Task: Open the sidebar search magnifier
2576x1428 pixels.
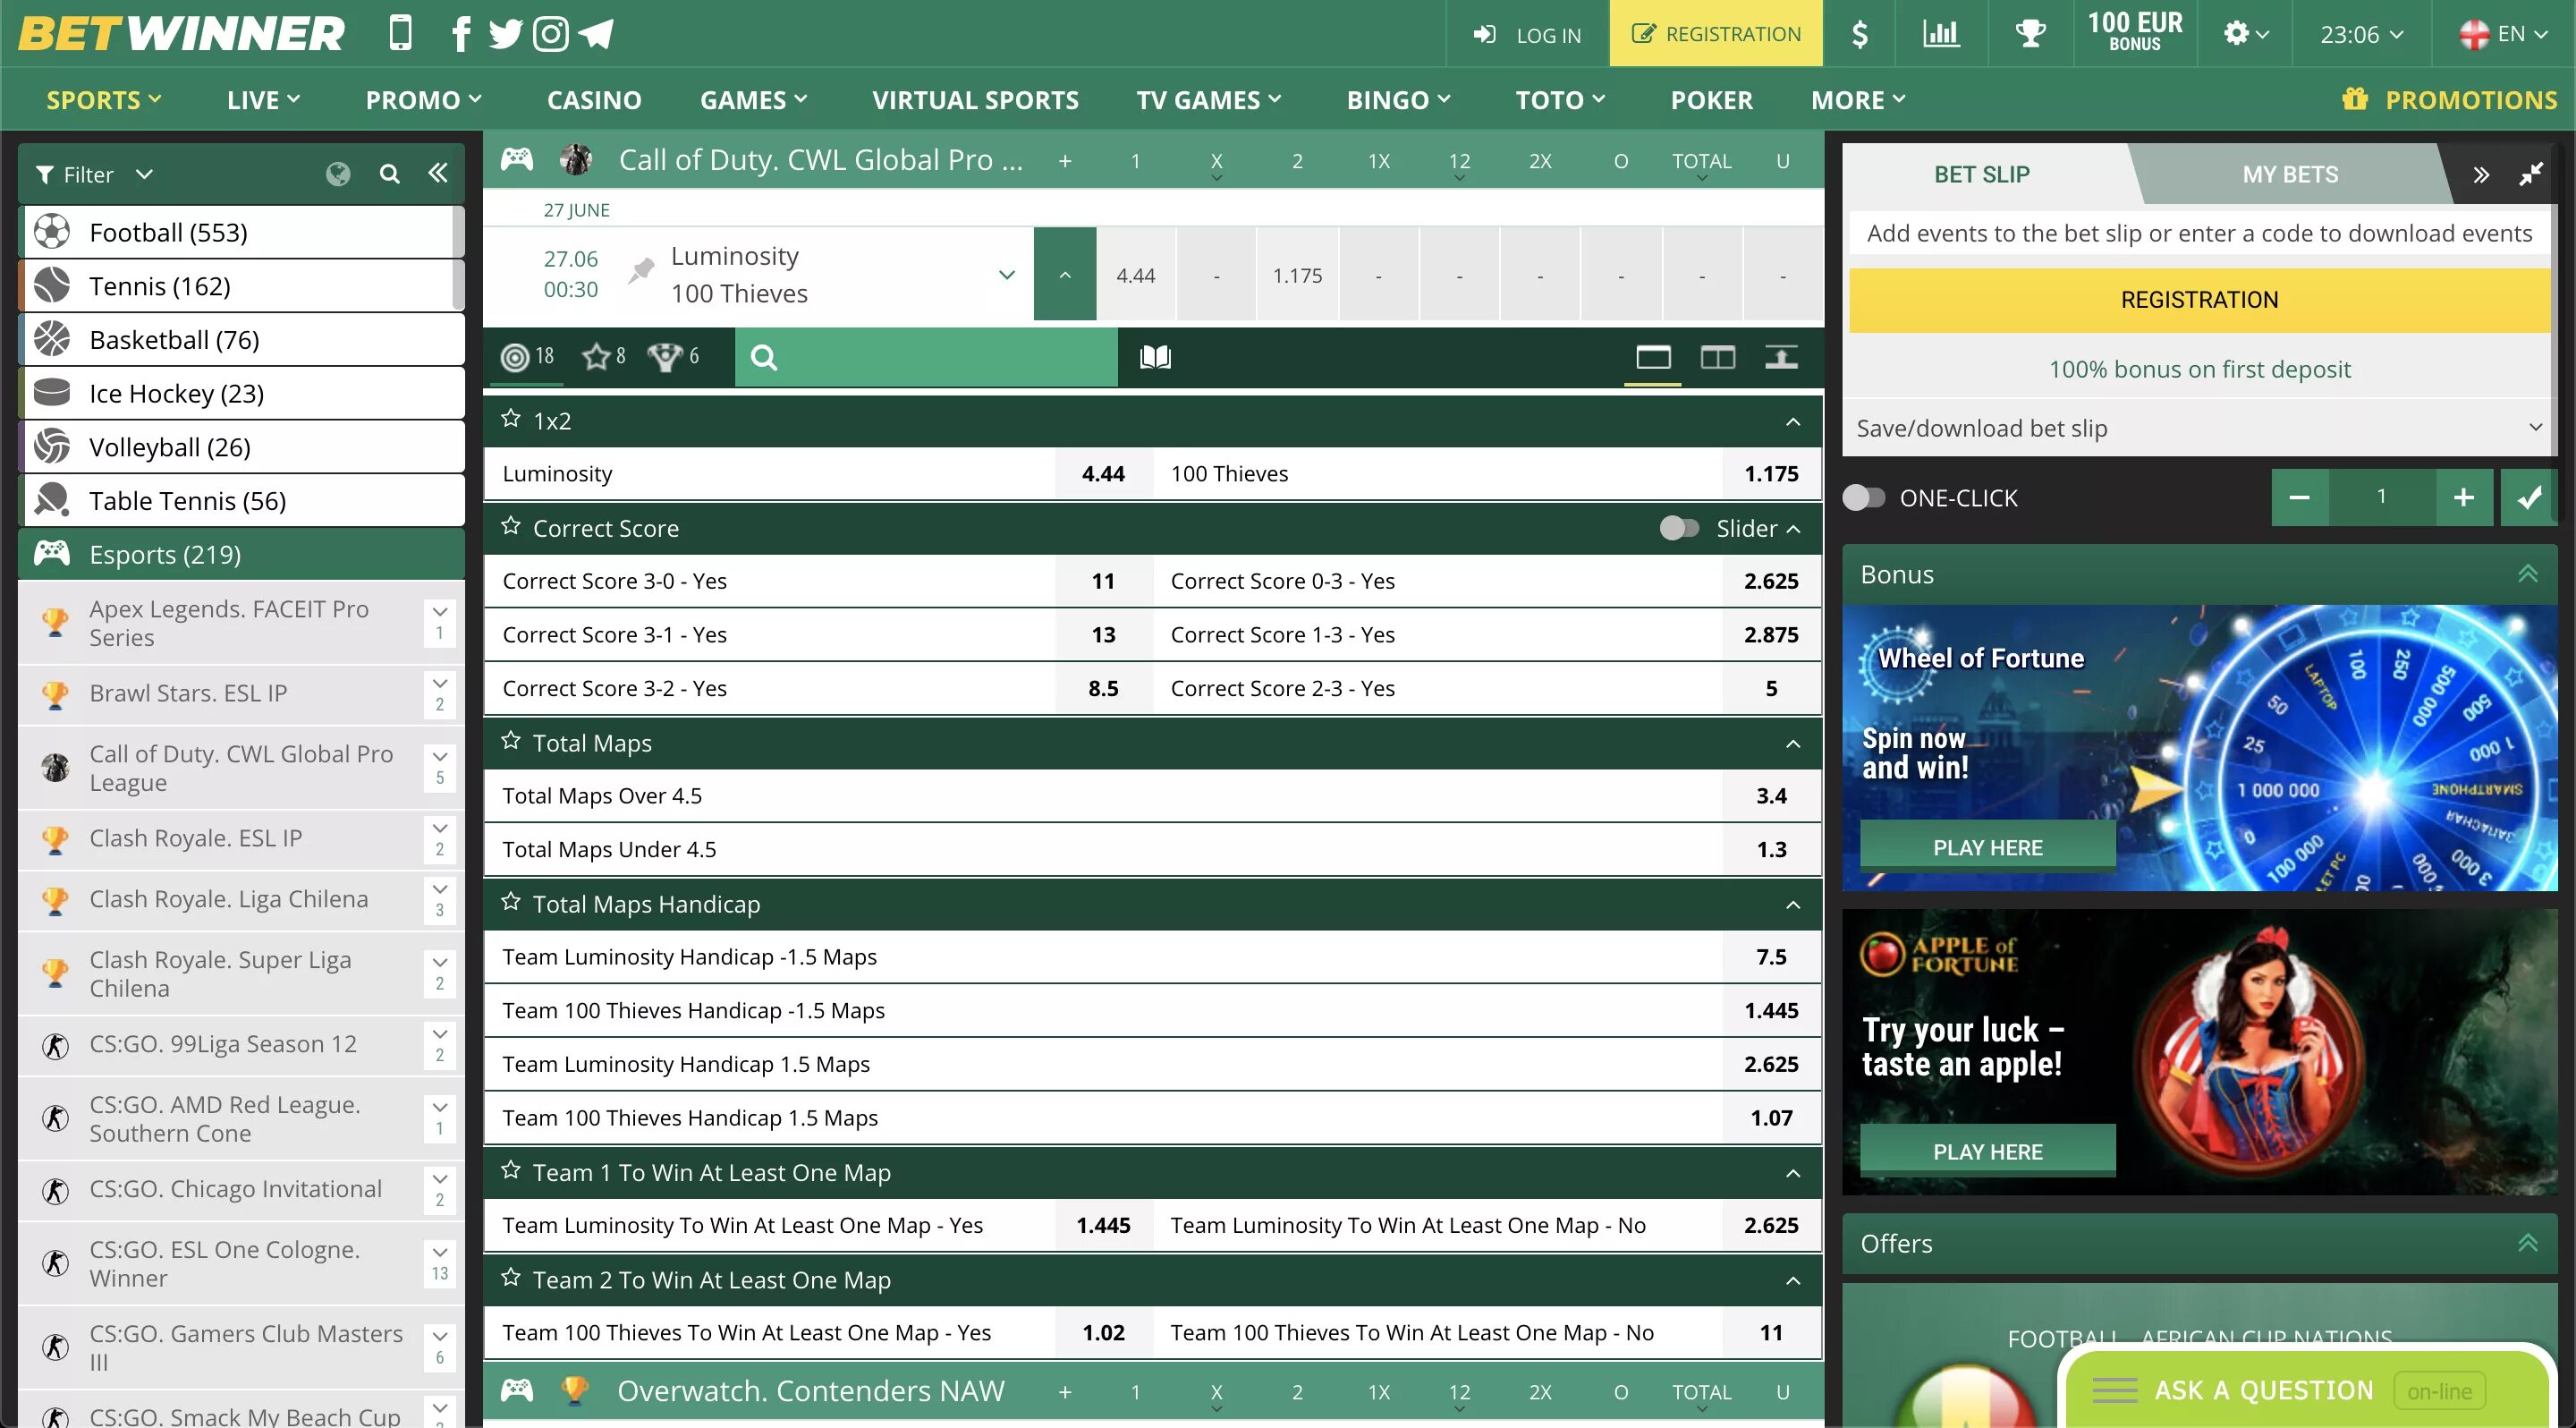Action: (x=390, y=174)
